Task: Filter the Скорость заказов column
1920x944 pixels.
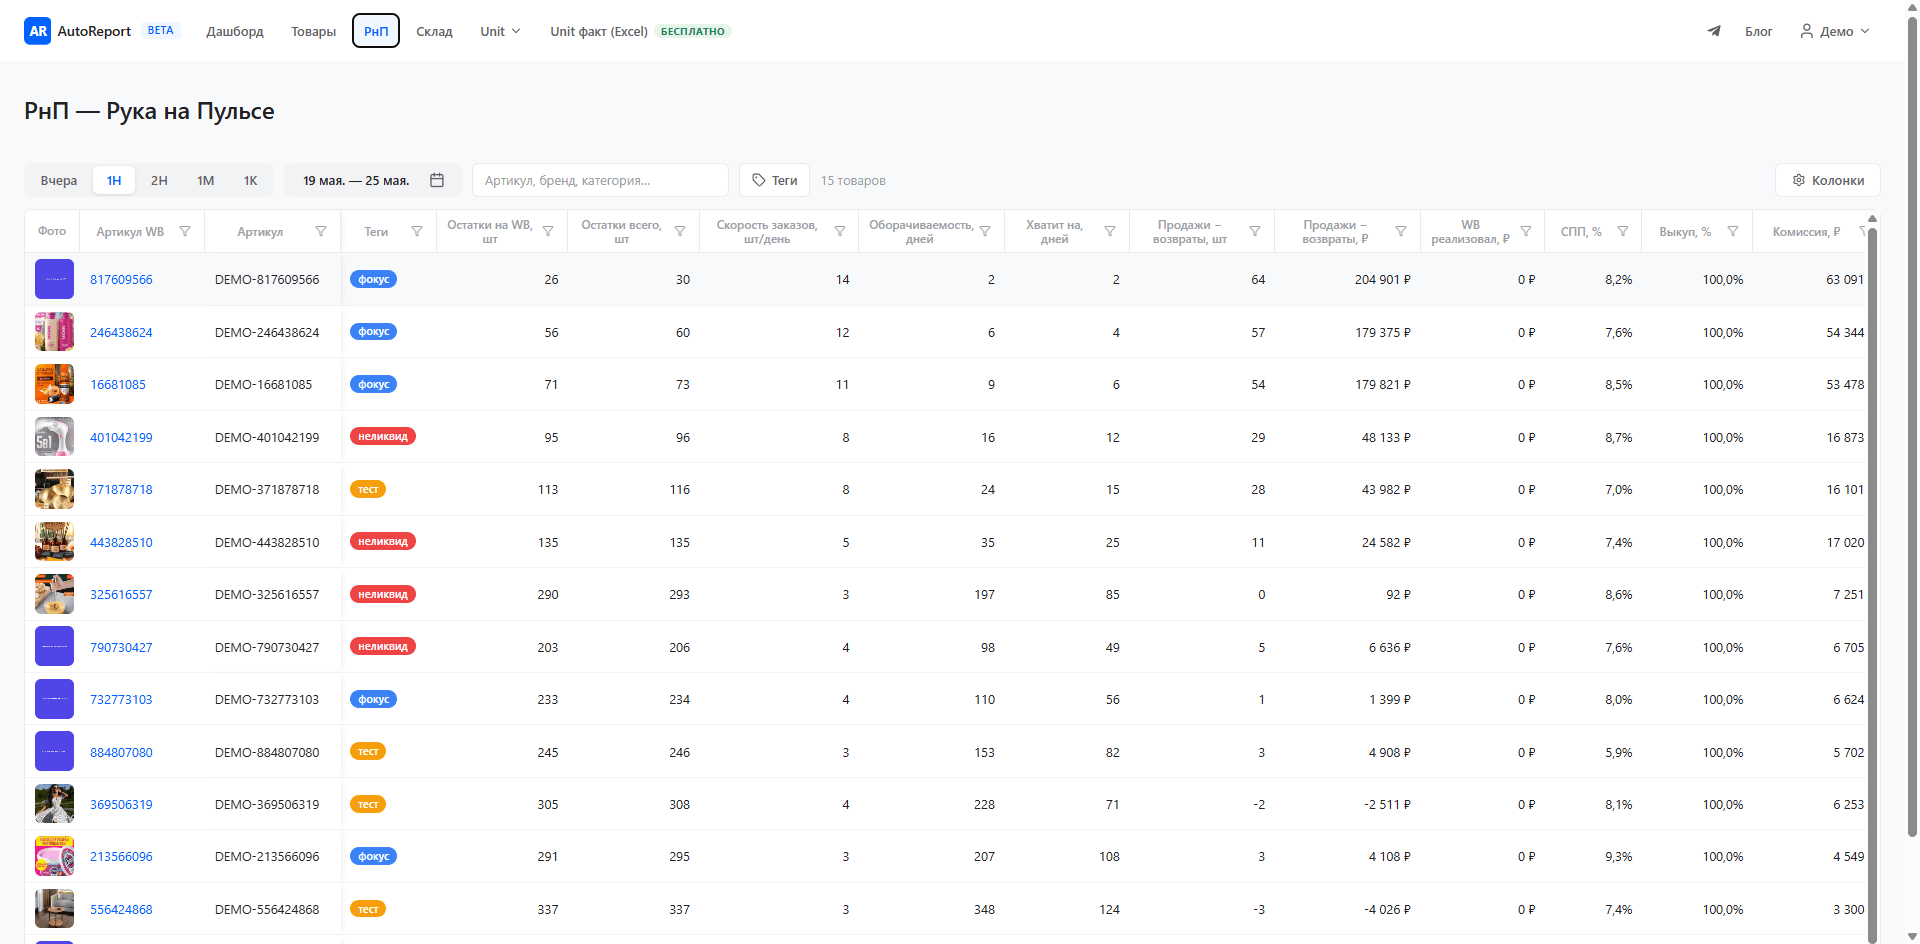Action: (840, 231)
